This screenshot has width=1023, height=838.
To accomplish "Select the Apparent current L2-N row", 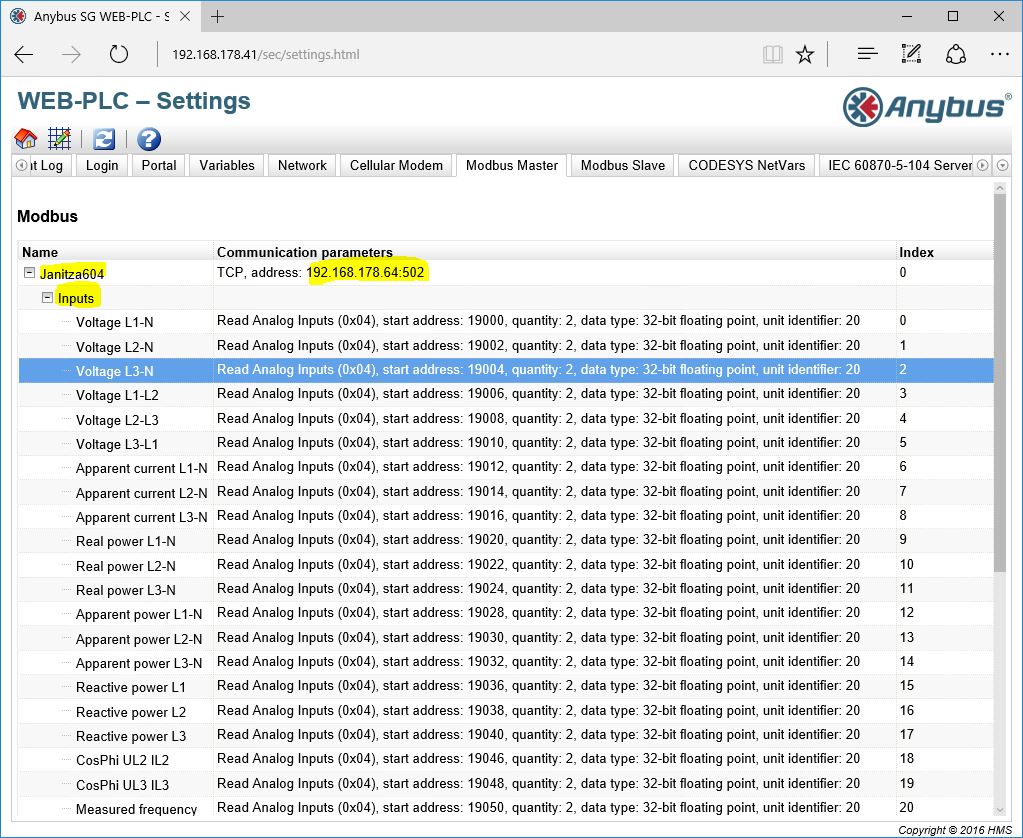I will [x=506, y=492].
